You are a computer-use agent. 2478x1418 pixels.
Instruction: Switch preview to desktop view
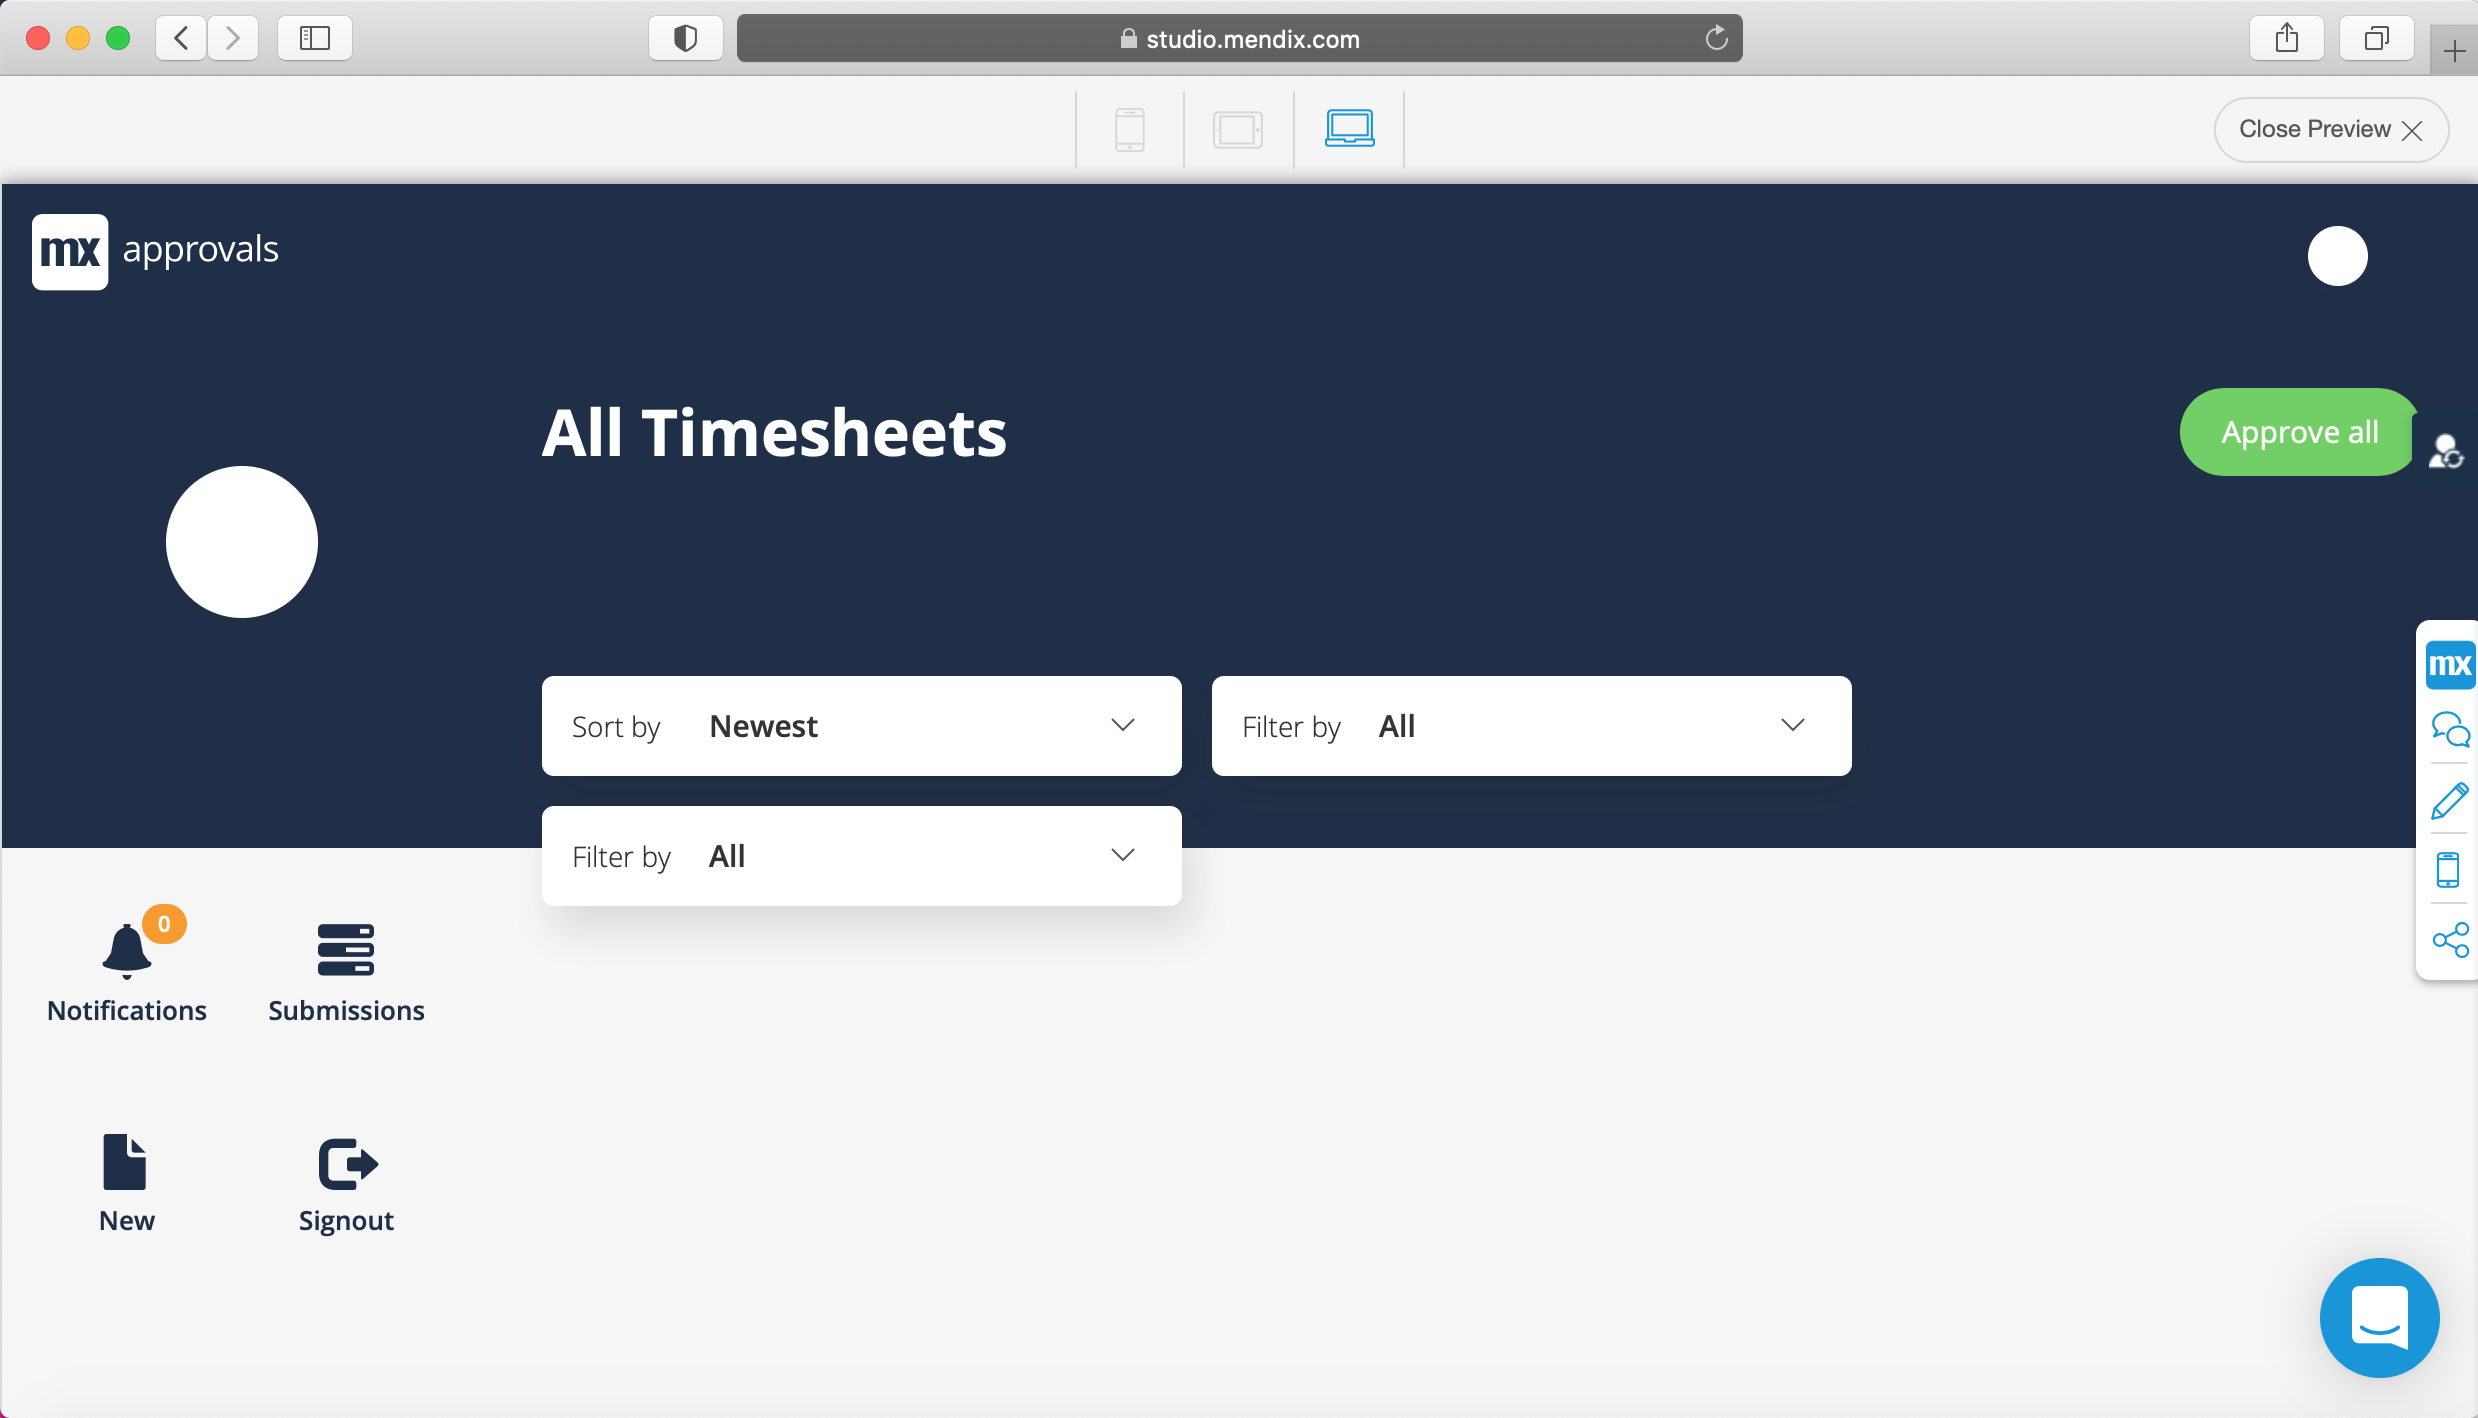pyautogui.click(x=1349, y=130)
